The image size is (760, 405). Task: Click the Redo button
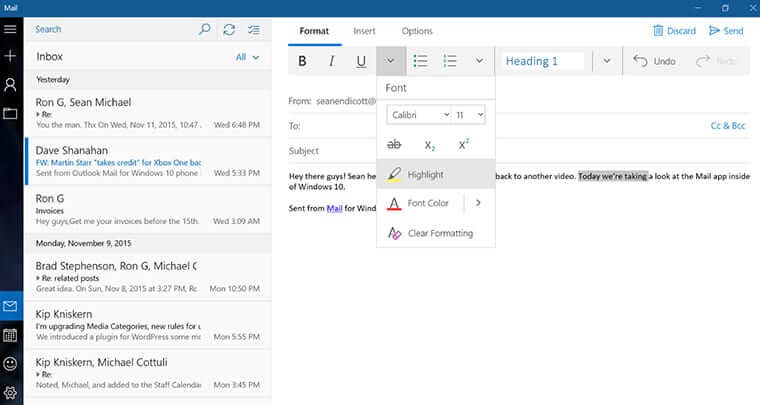(717, 61)
